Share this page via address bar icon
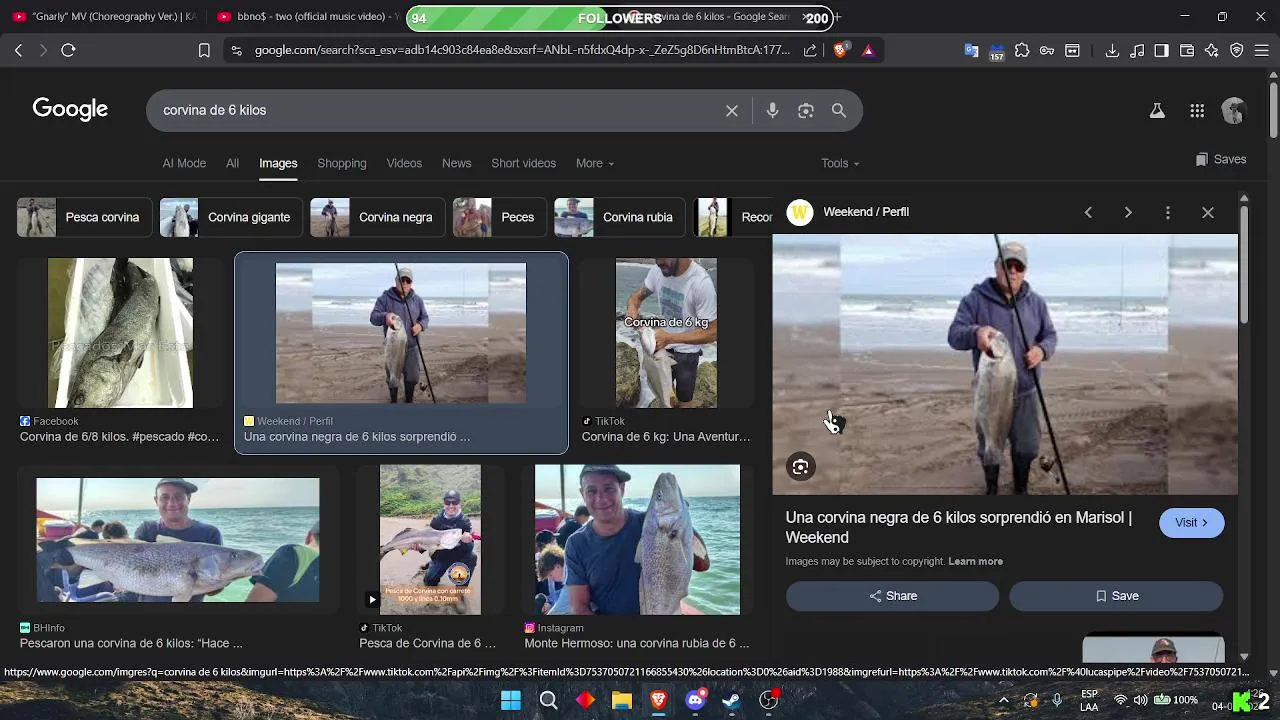Screen dimensions: 1280x720 click(x=810, y=50)
